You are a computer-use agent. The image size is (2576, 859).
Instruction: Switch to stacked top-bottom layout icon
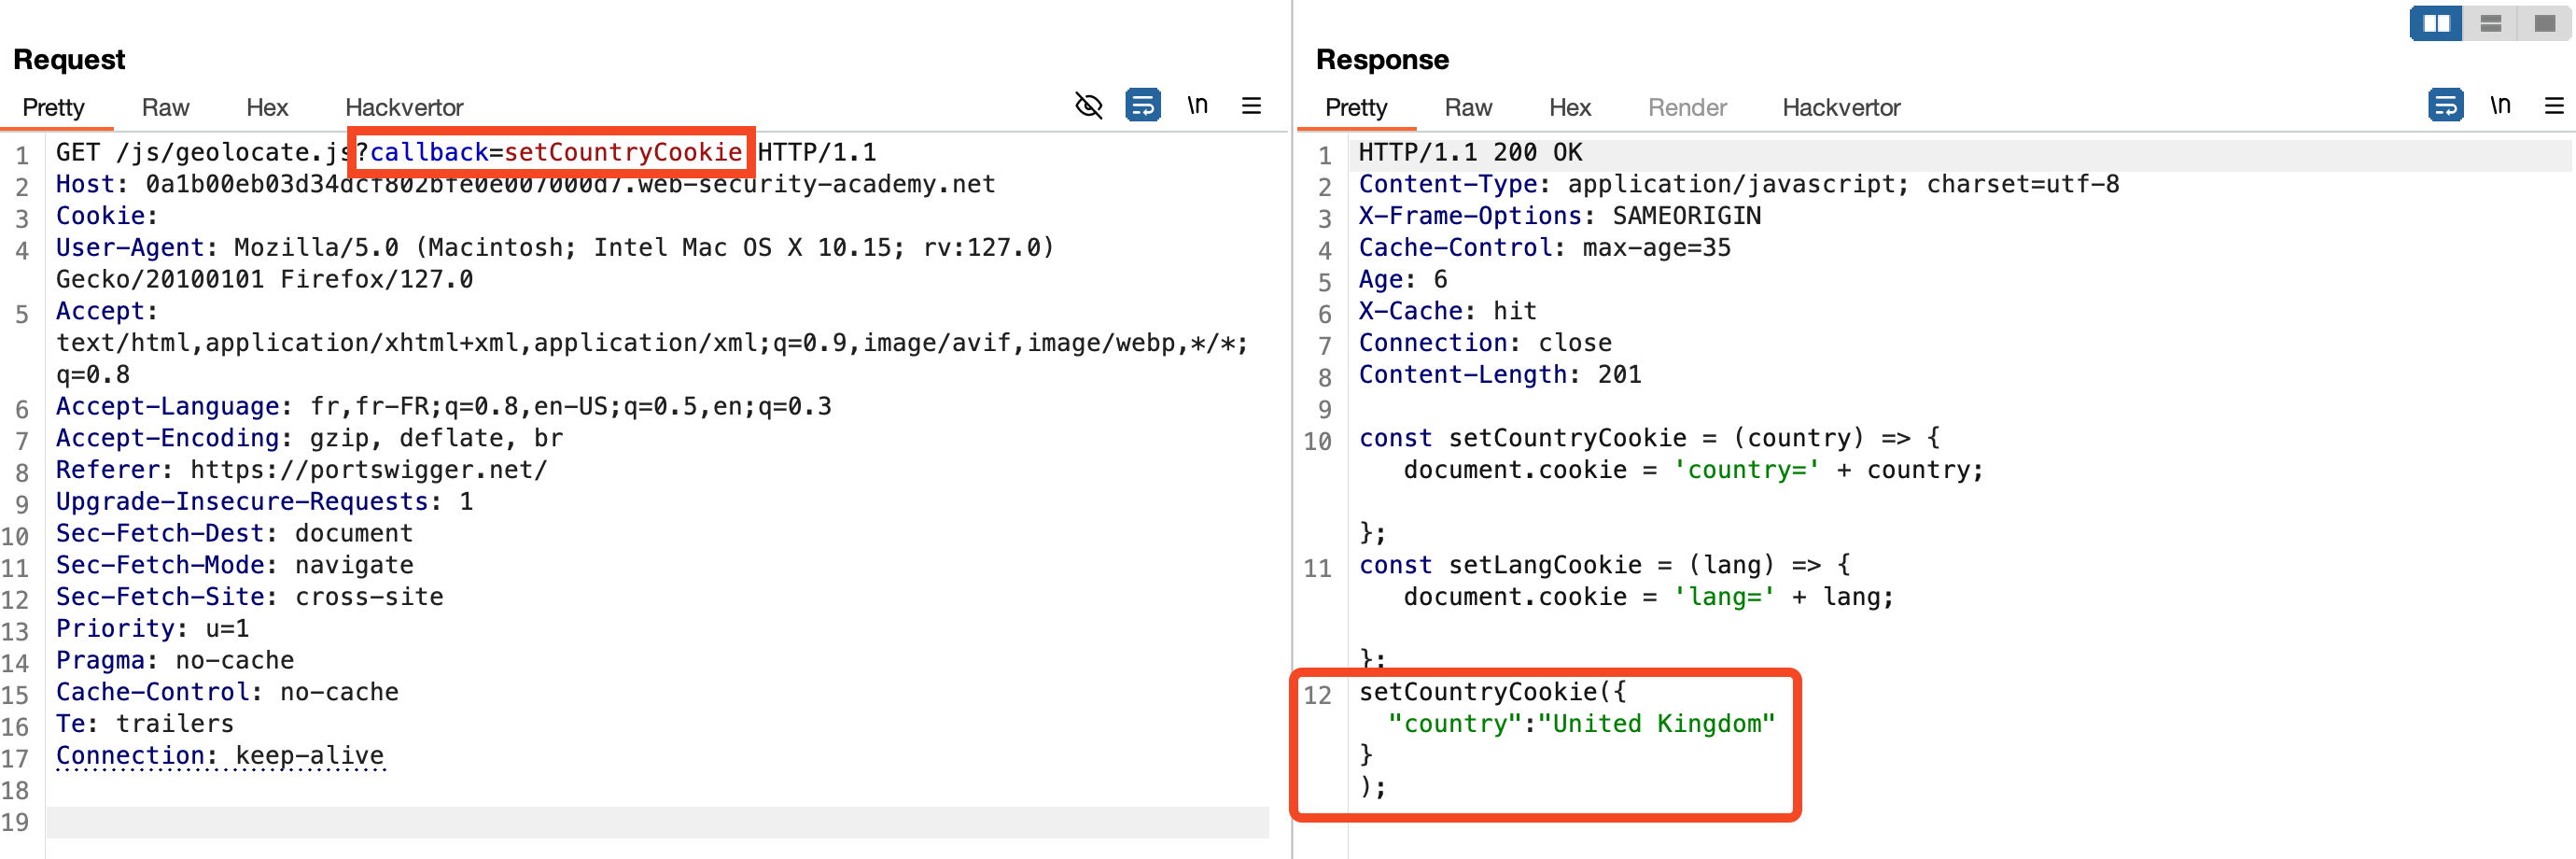tap(2490, 23)
